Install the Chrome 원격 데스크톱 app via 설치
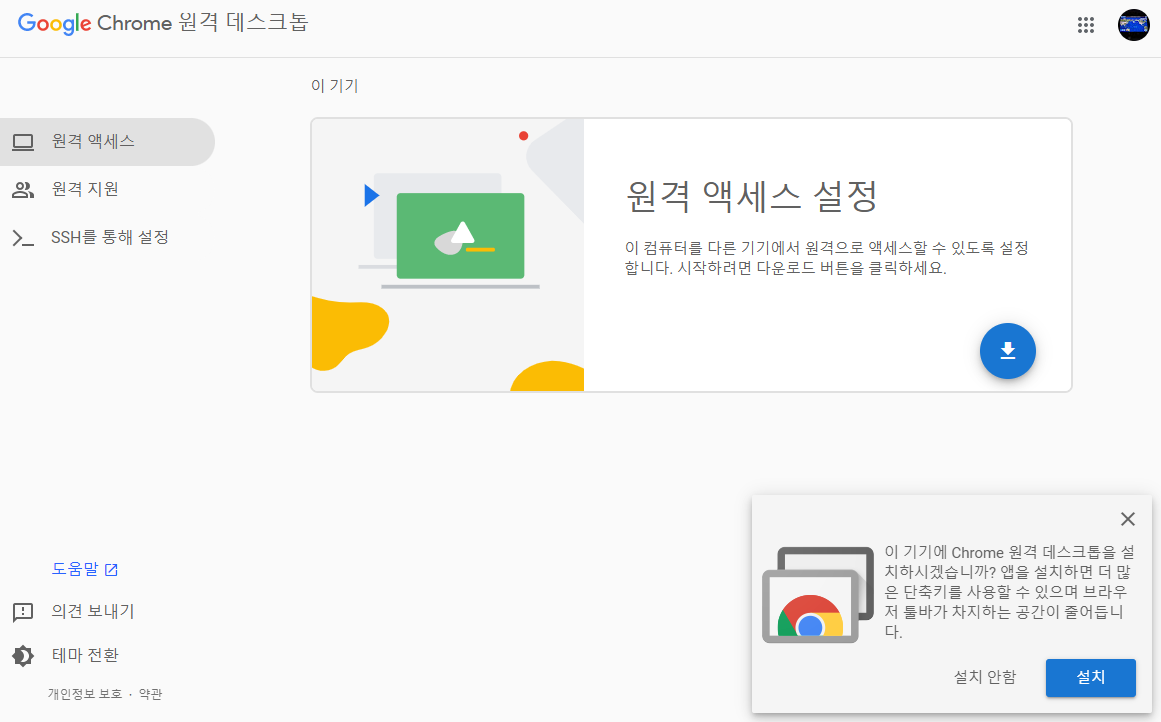This screenshot has height=722, width=1161. 1090,678
